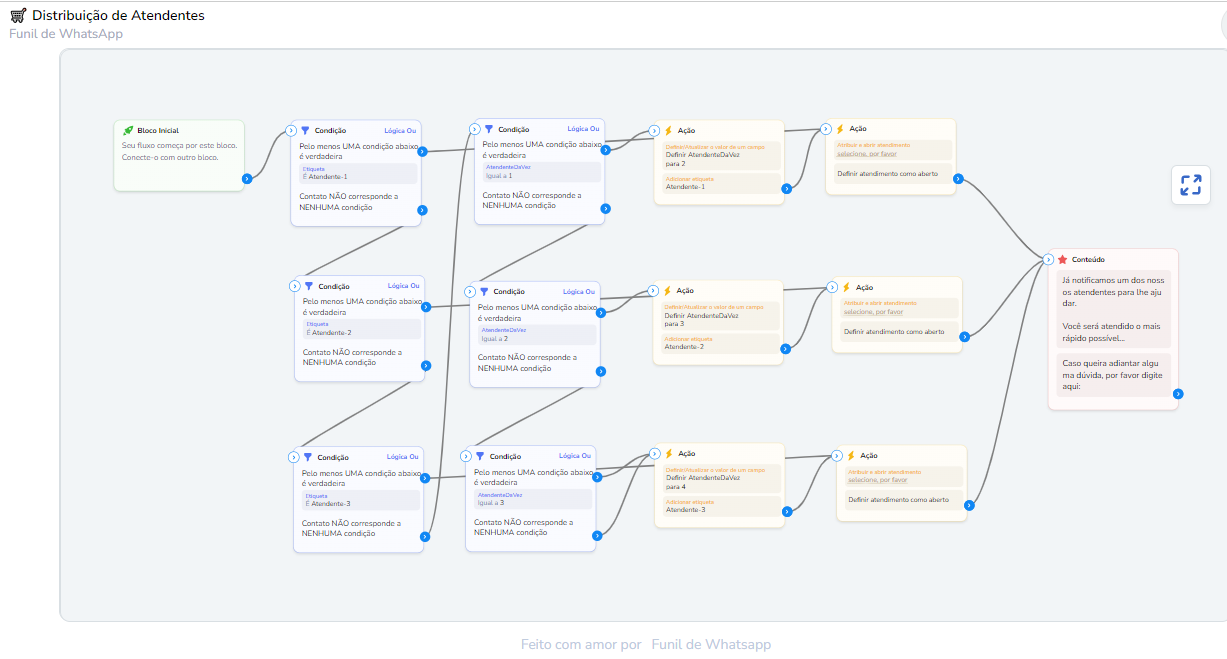The width and height of the screenshot is (1227, 659).
Task: Click the rocket icon in Bloco Inicial
Action: tap(128, 131)
